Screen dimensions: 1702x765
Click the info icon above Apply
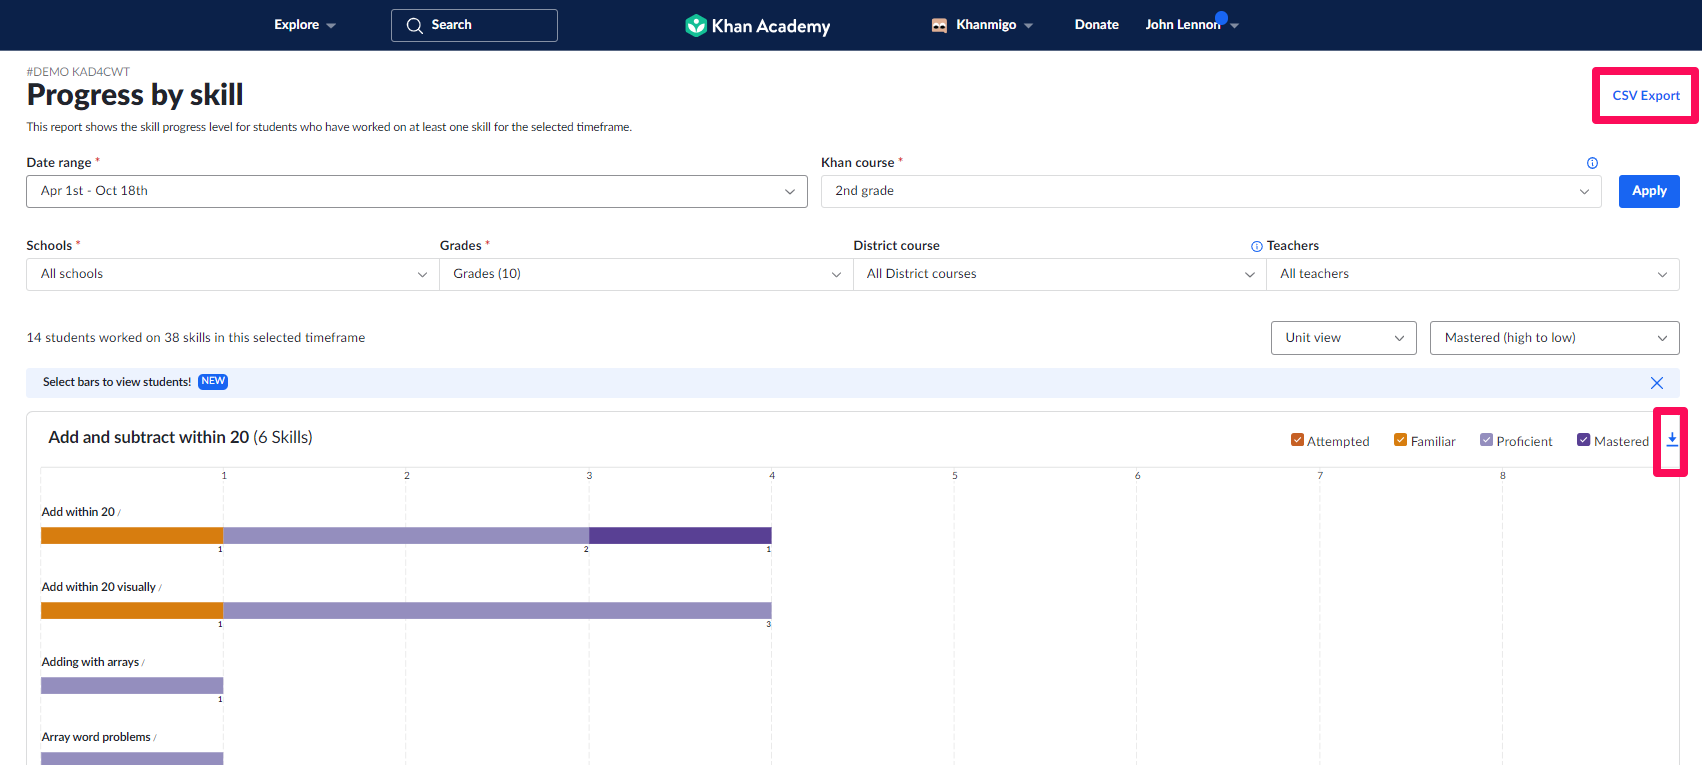(1592, 163)
